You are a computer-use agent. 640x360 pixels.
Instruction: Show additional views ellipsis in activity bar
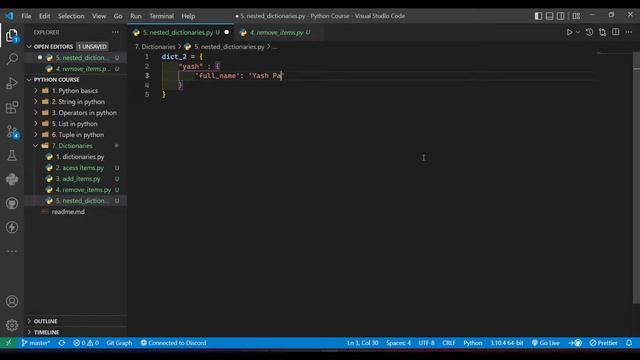click(12, 251)
